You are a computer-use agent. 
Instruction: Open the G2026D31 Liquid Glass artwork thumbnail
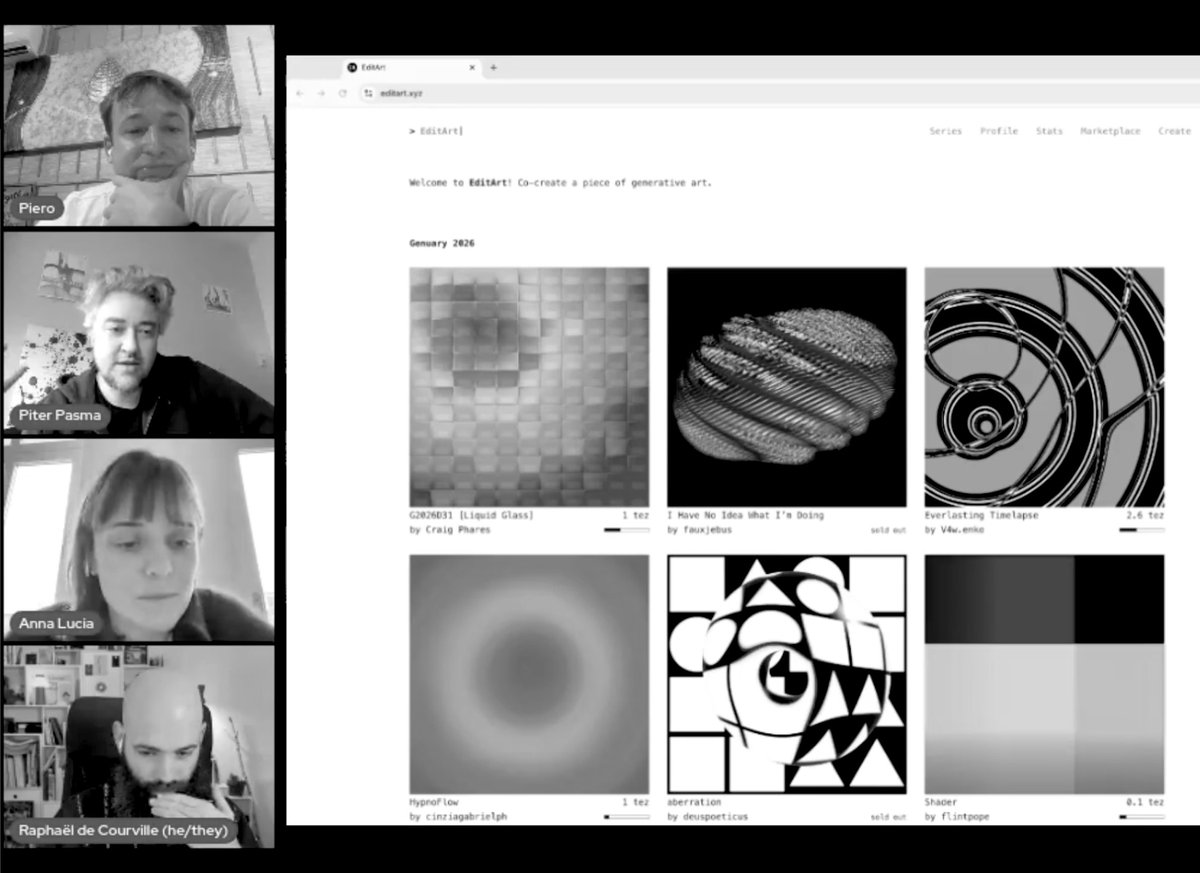point(529,387)
